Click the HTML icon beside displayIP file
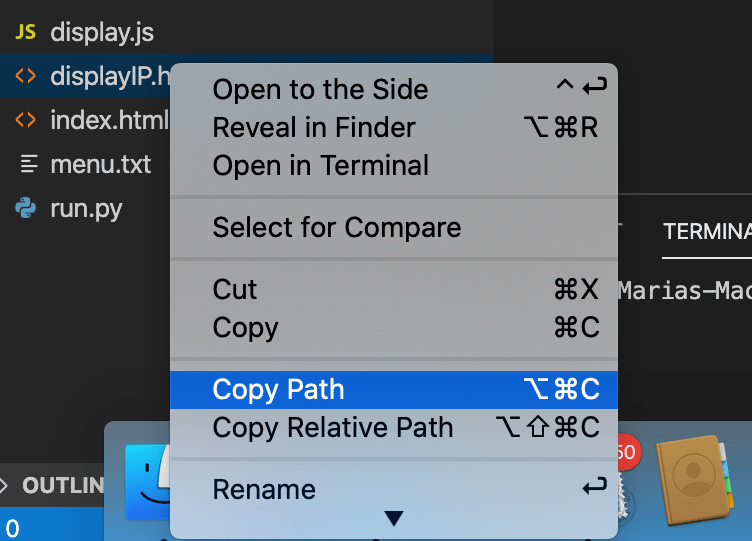The height and width of the screenshot is (541, 752). tap(26, 76)
